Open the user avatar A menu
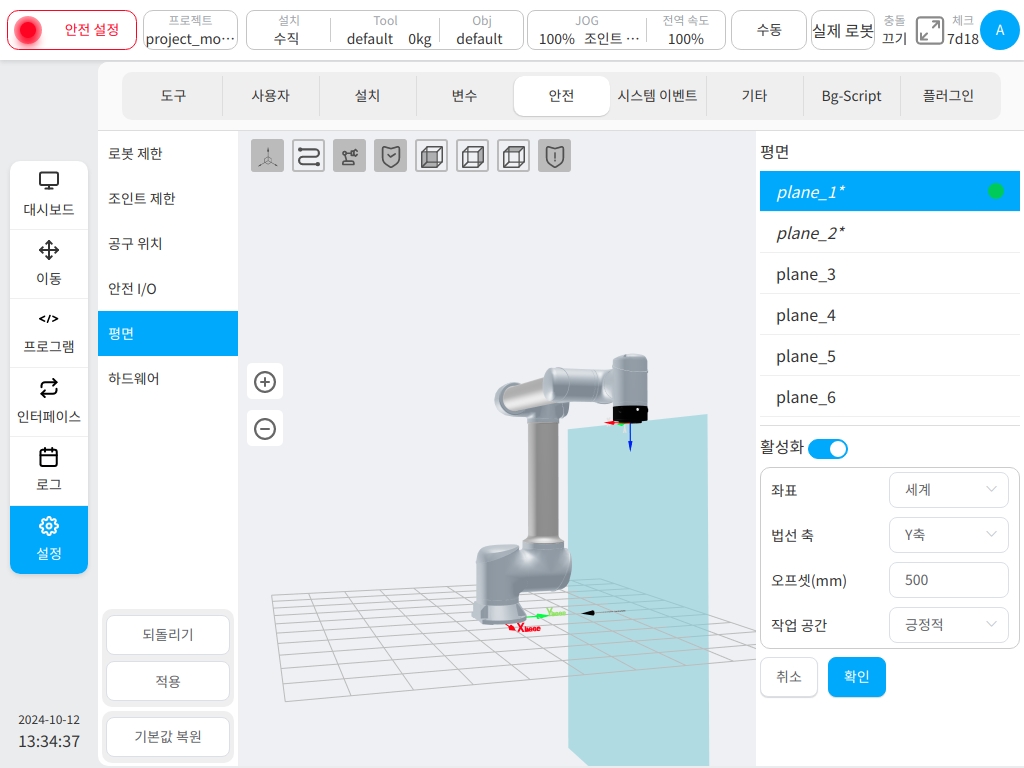The image size is (1024, 768). click(1000, 30)
